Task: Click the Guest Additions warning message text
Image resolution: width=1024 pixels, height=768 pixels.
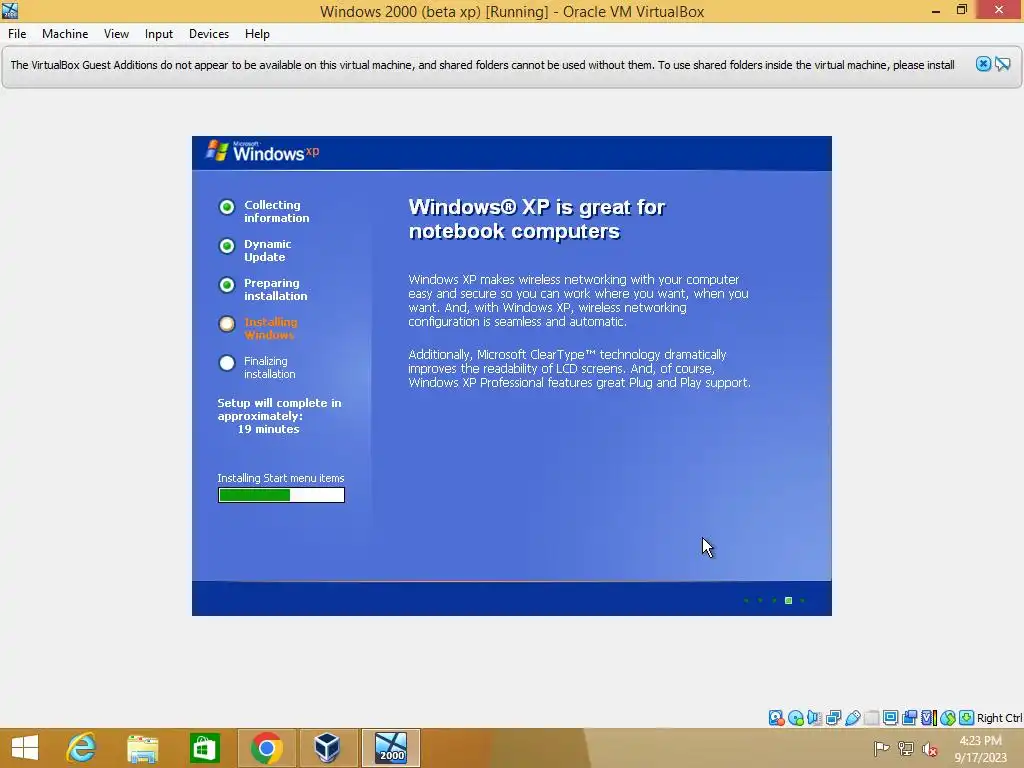Action: pos(483,65)
